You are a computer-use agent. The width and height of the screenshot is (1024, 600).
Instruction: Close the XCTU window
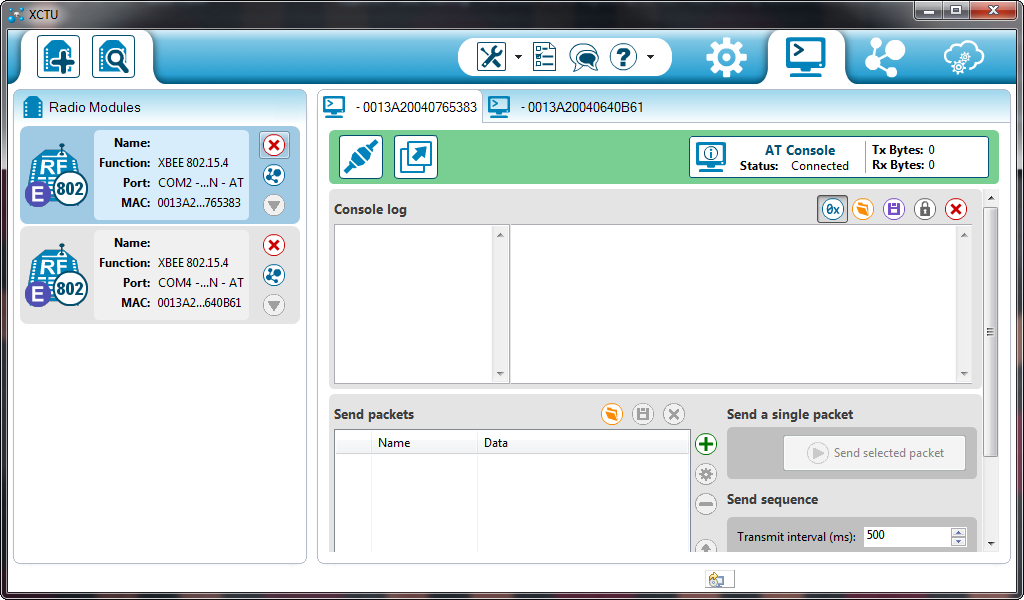point(993,10)
